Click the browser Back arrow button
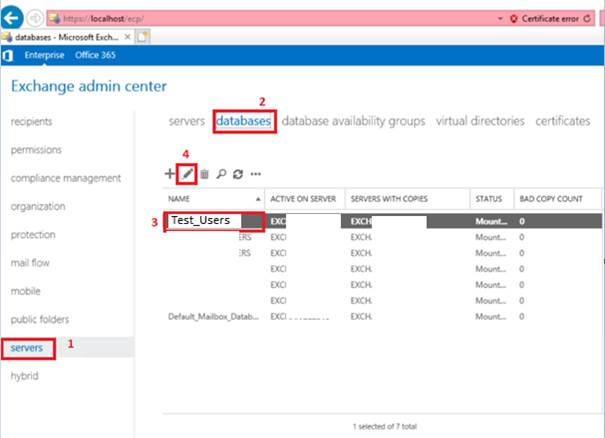605x438 pixels. pyautogui.click(x=14, y=19)
